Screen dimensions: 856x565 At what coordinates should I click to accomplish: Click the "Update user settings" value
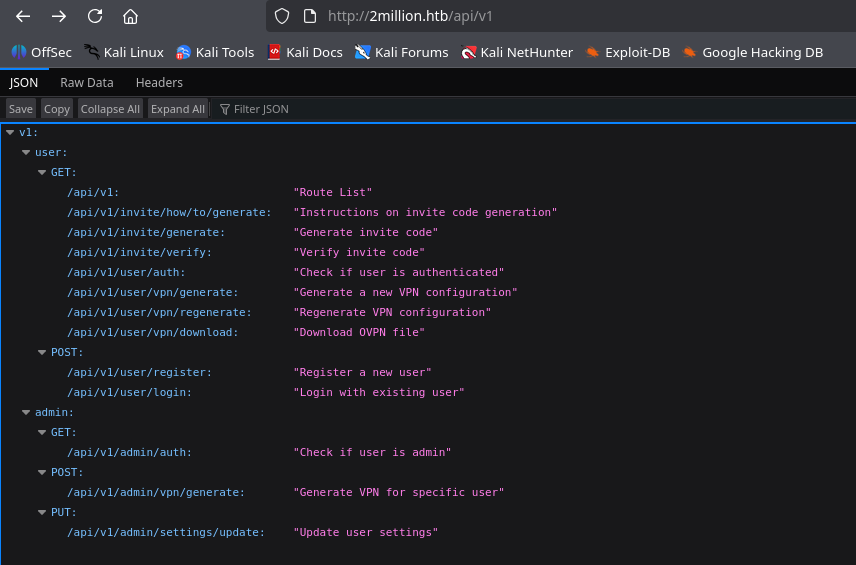[x=366, y=532]
